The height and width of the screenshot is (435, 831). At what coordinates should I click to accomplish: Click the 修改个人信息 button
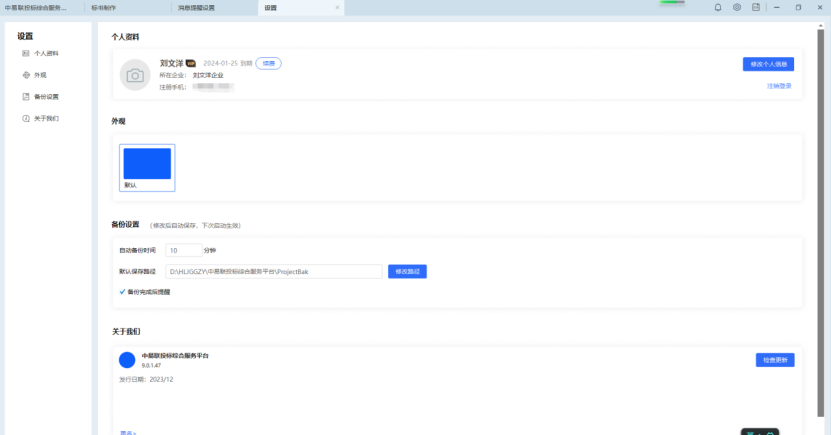(768, 64)
